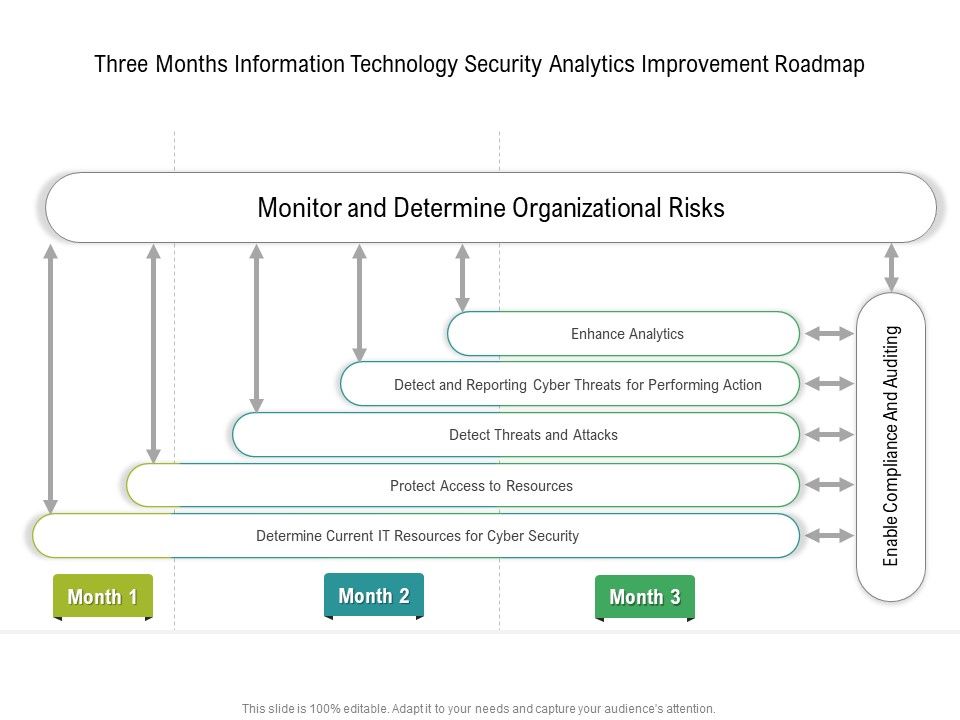Click the Detect Threats and Attacks bar
Screen dimensions: 960x720
tap(516, 435)
